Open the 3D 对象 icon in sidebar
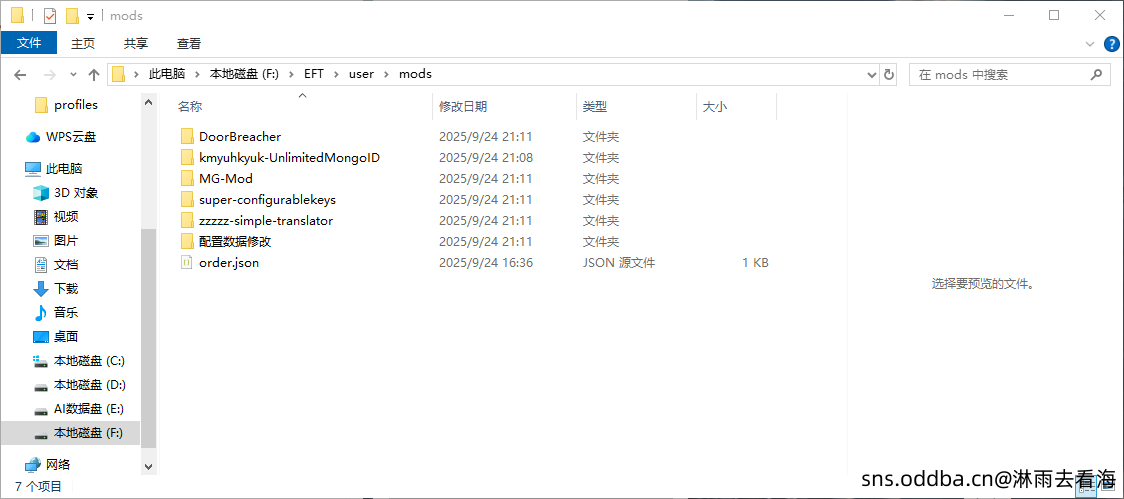Screen dimensions: 1124x499 click(x=41, y=193)
